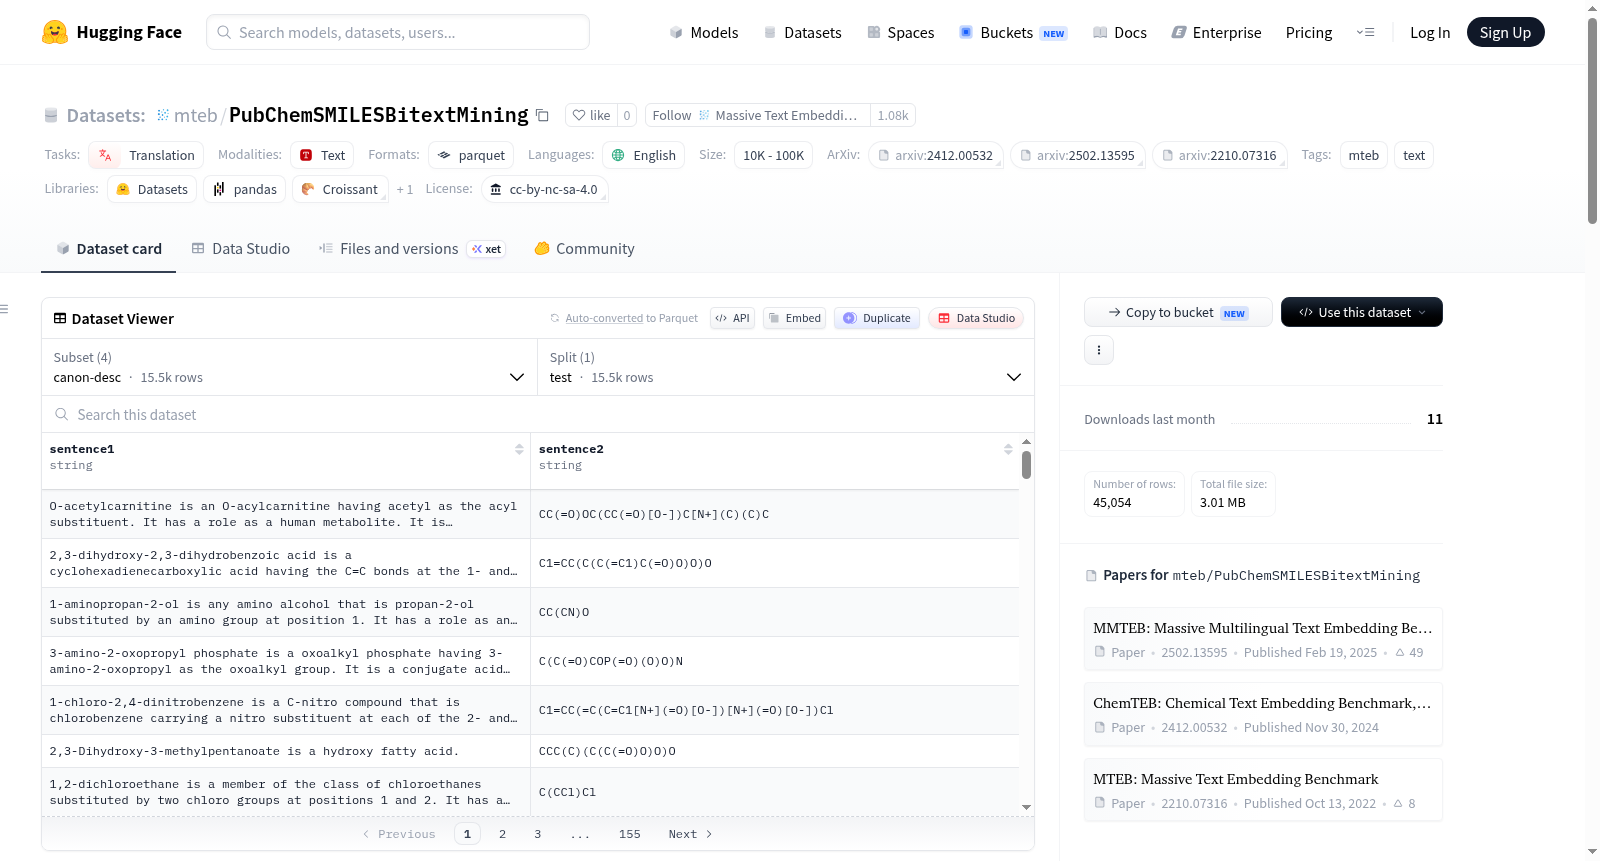Click the heart like button
Screen dimensions: 1600x861
[x=591, y=115]
